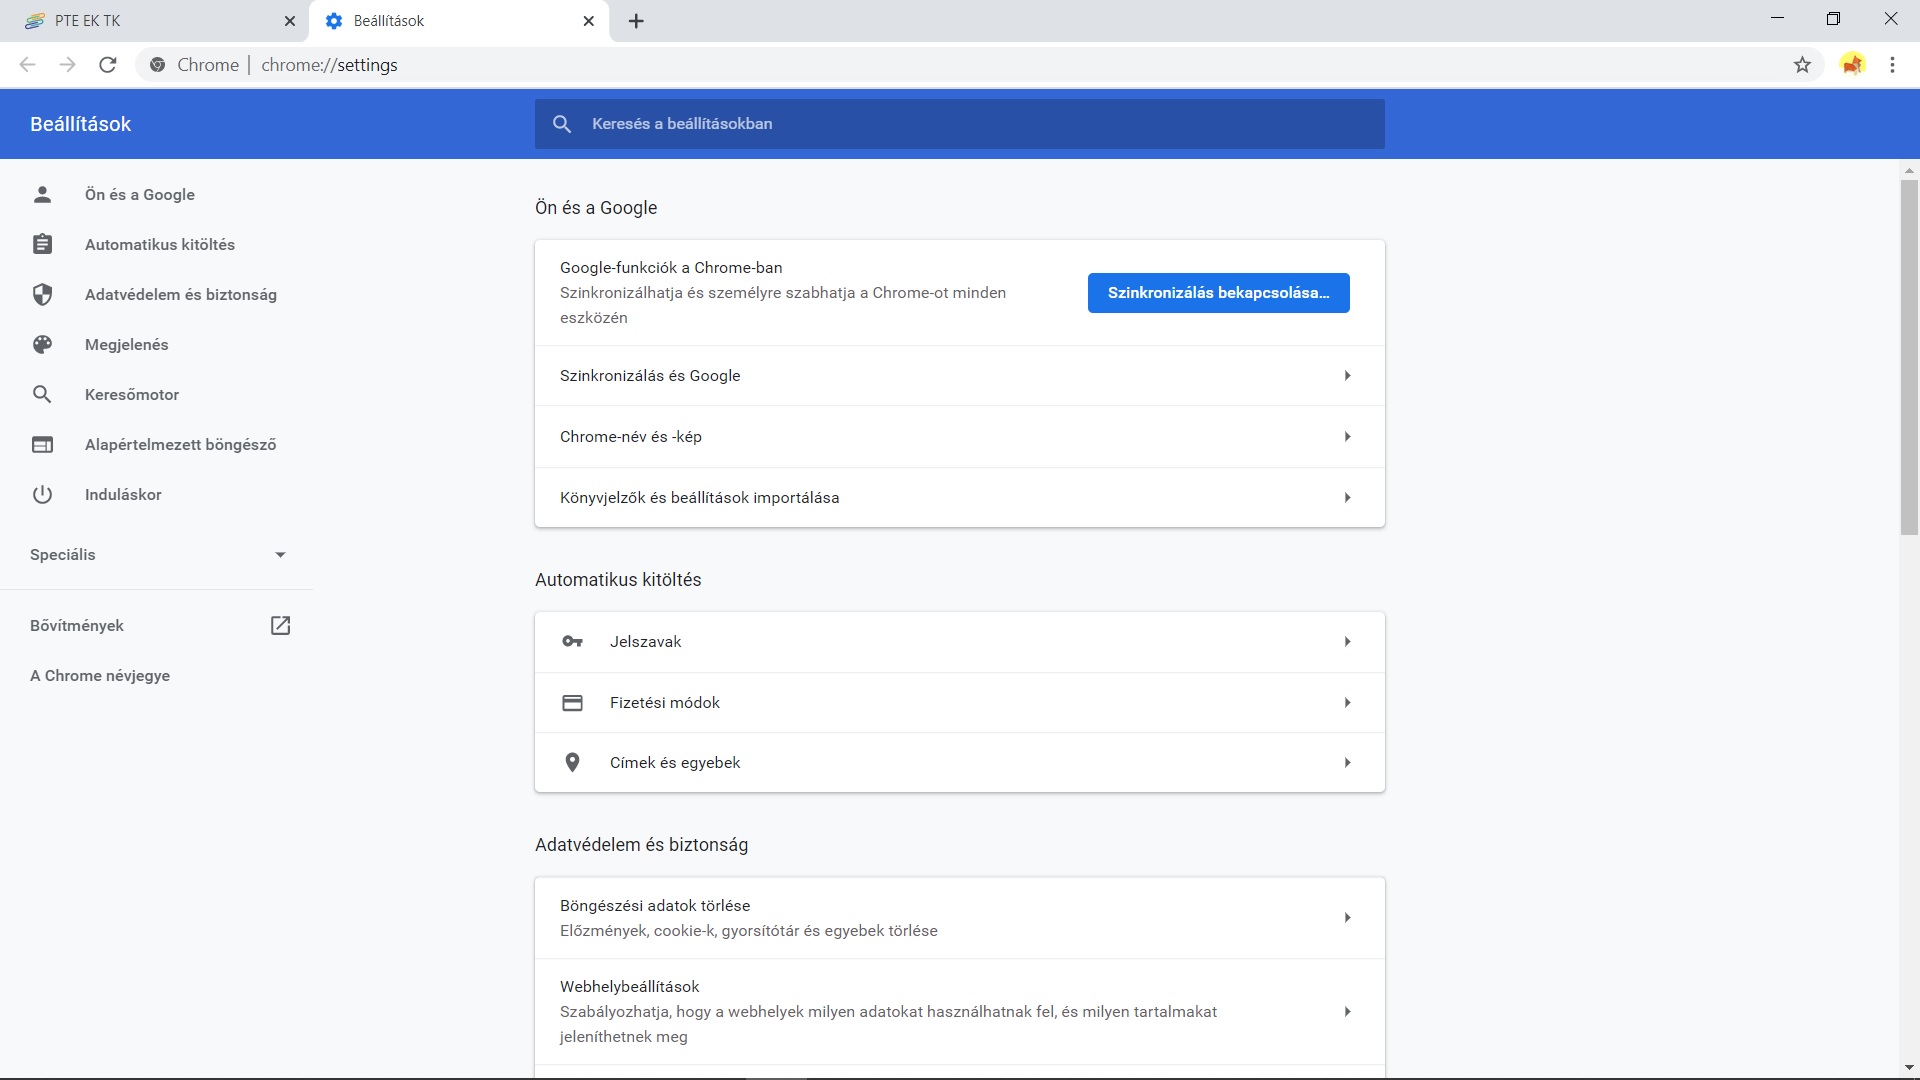Open the Fizetési módok row arrow
The image size is (1920, 1080).
[x=1347, y=703]
